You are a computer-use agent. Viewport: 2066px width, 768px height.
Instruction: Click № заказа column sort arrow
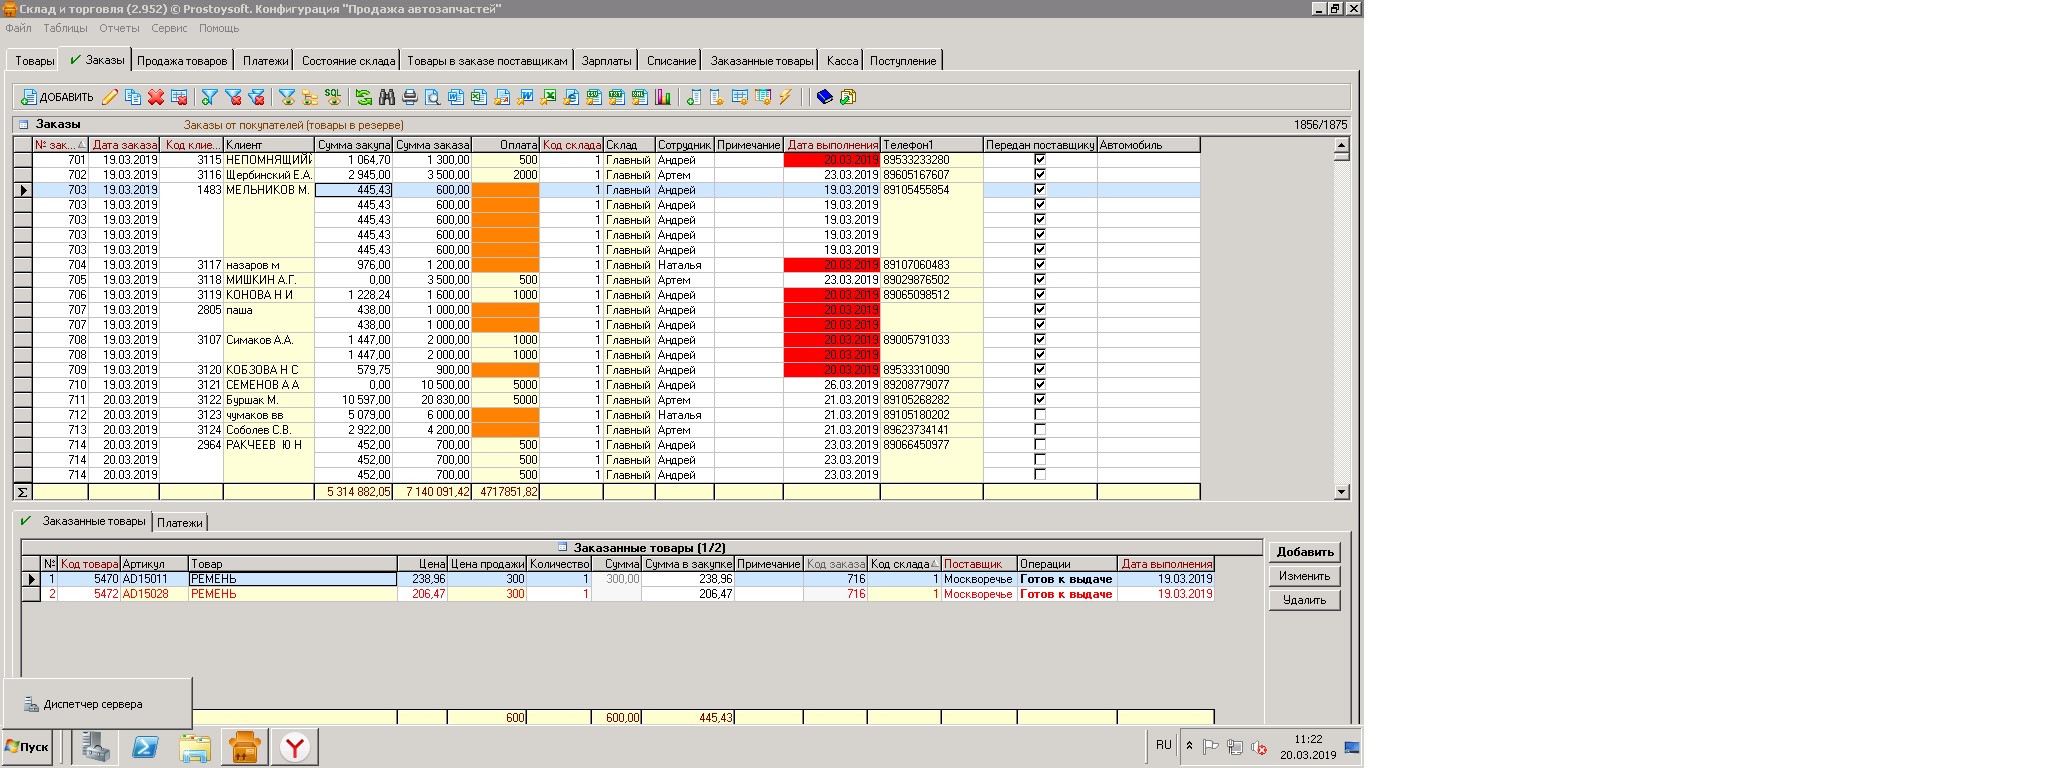pos(81,145)
